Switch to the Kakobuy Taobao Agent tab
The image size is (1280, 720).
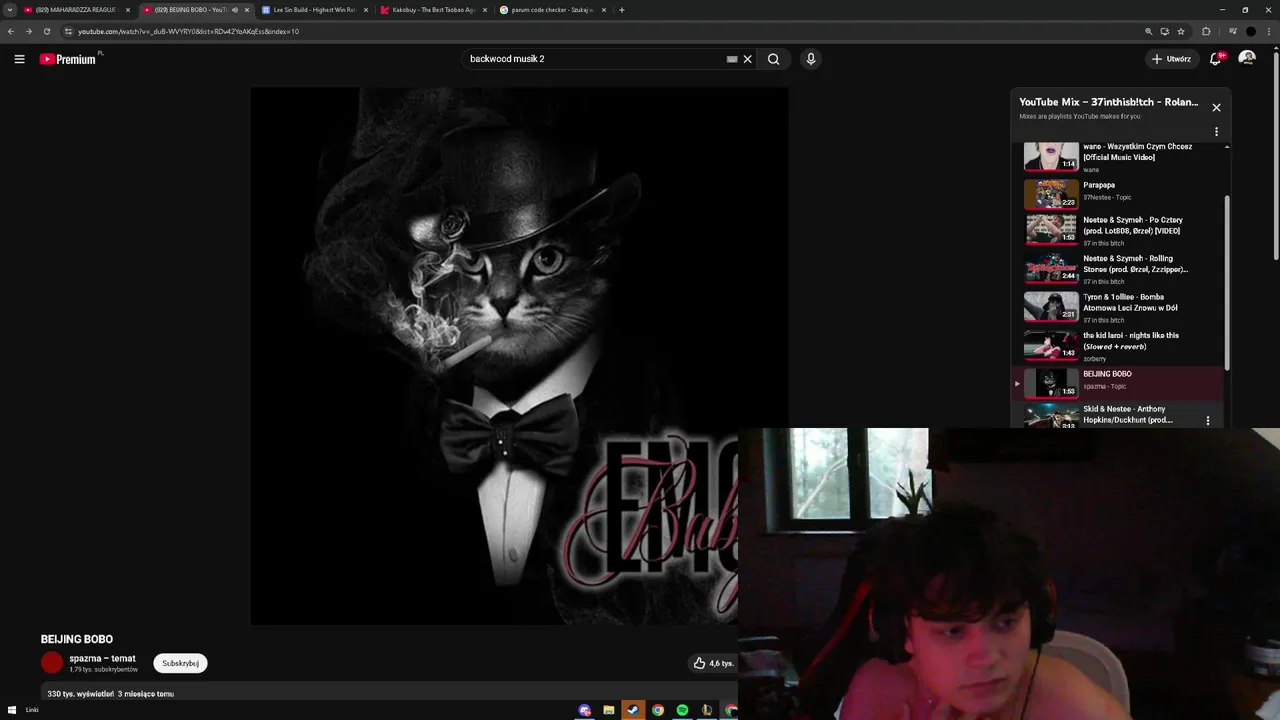coord(434,10)
